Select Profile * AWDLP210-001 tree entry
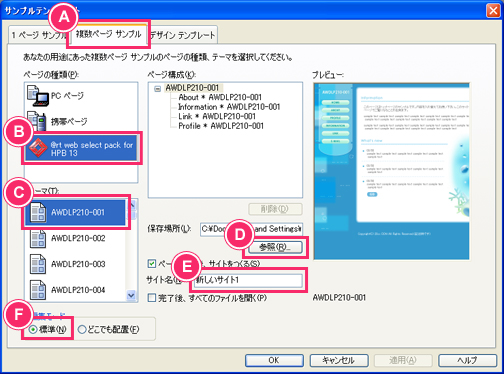 click(221, 126)
